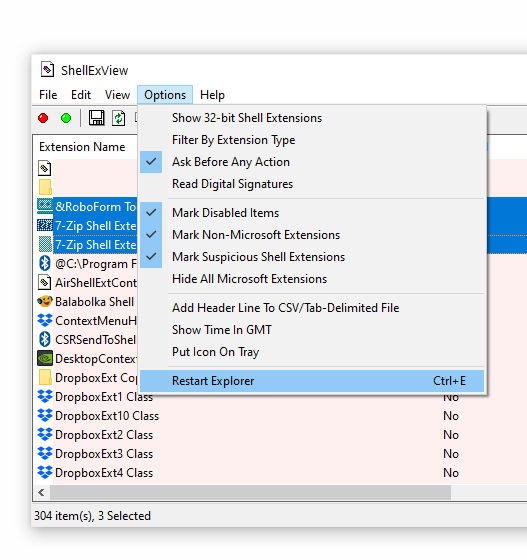The height and width of the screenshot is (560, 527).
Task: Click the left scroll arrow of horizontal scrollbar
Action: [x=41, y=492]
